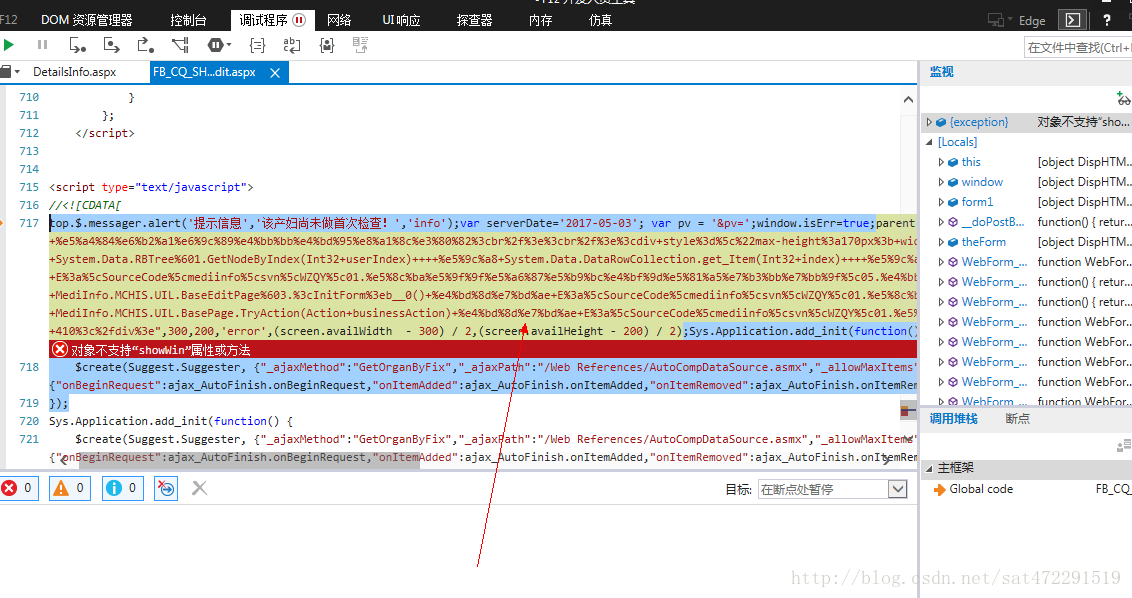Click line number 720 in gutter

click(x=29, y=421)
